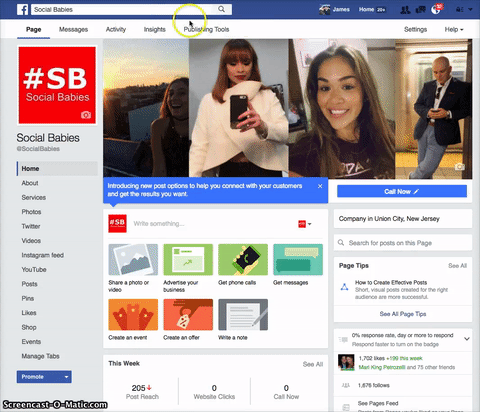Open the Help dropdown menu
480x412 pixels.
tap(454, 29)
